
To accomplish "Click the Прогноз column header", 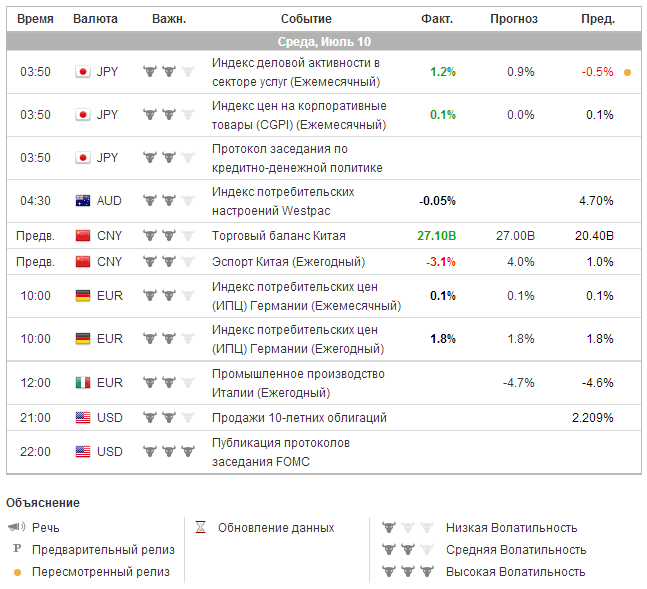I will 514,19.
